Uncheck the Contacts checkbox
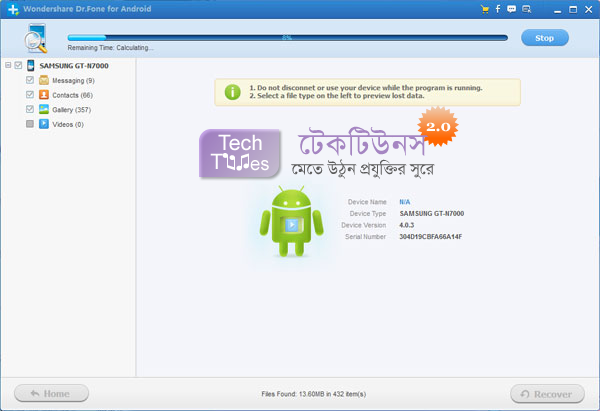The image size is (600, 411). (30, 95)
